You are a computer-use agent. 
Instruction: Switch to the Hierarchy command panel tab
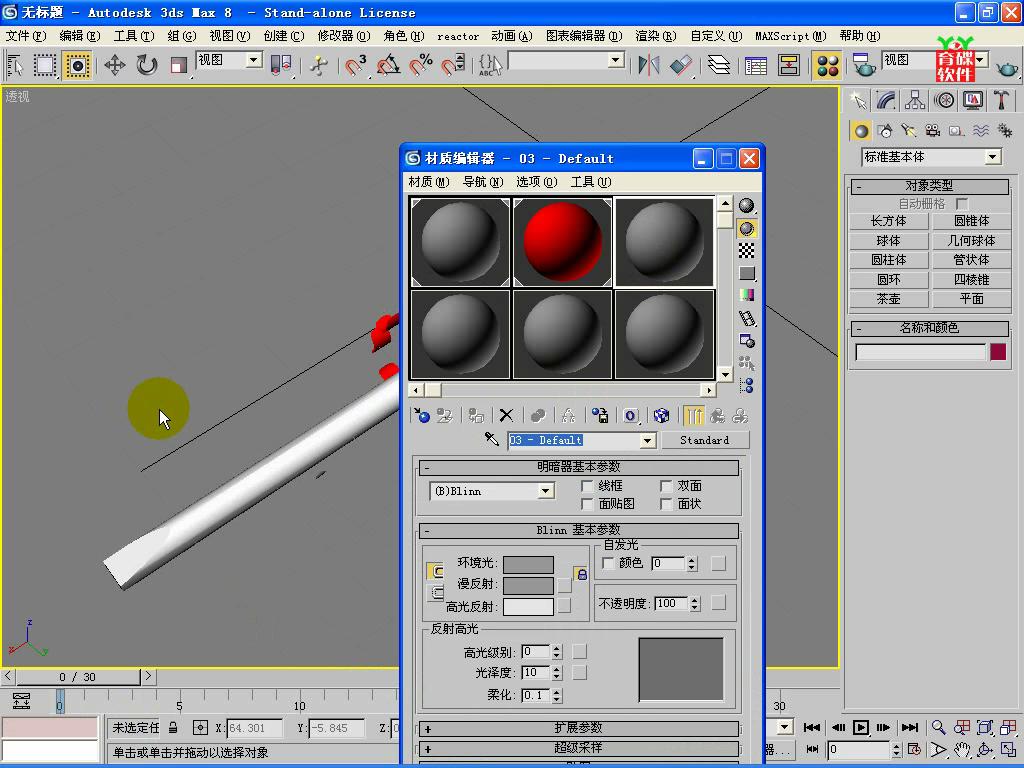coord(915,100)
